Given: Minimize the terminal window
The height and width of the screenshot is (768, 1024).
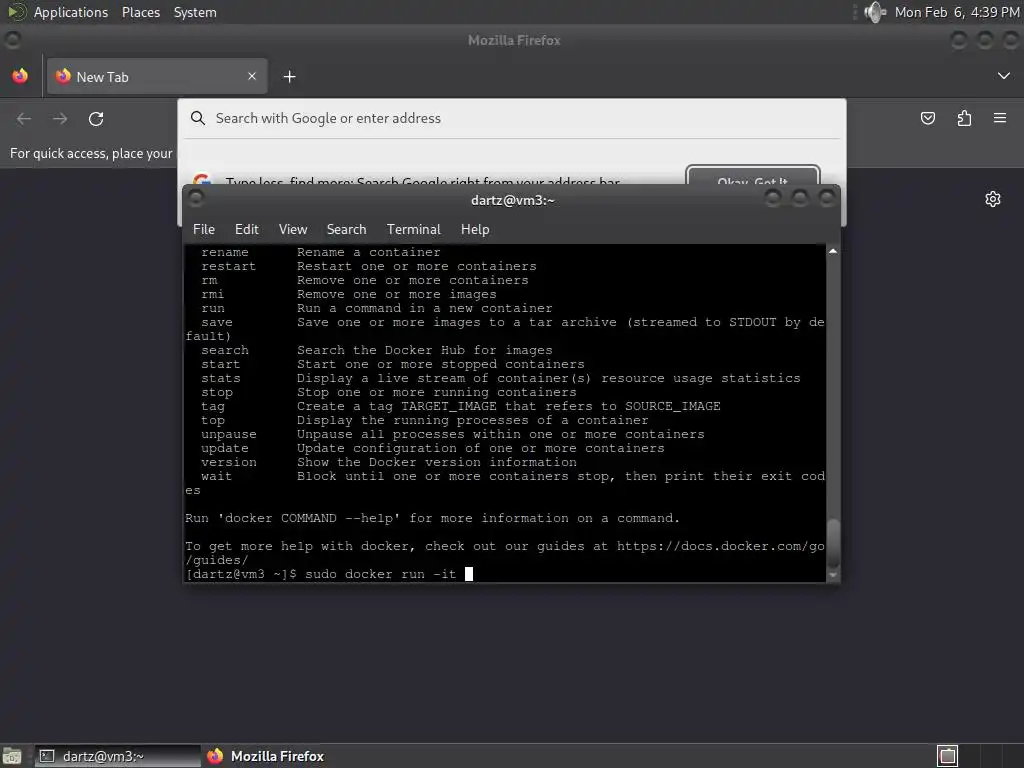Looking at the screenshot, I should tap(773, 198).
